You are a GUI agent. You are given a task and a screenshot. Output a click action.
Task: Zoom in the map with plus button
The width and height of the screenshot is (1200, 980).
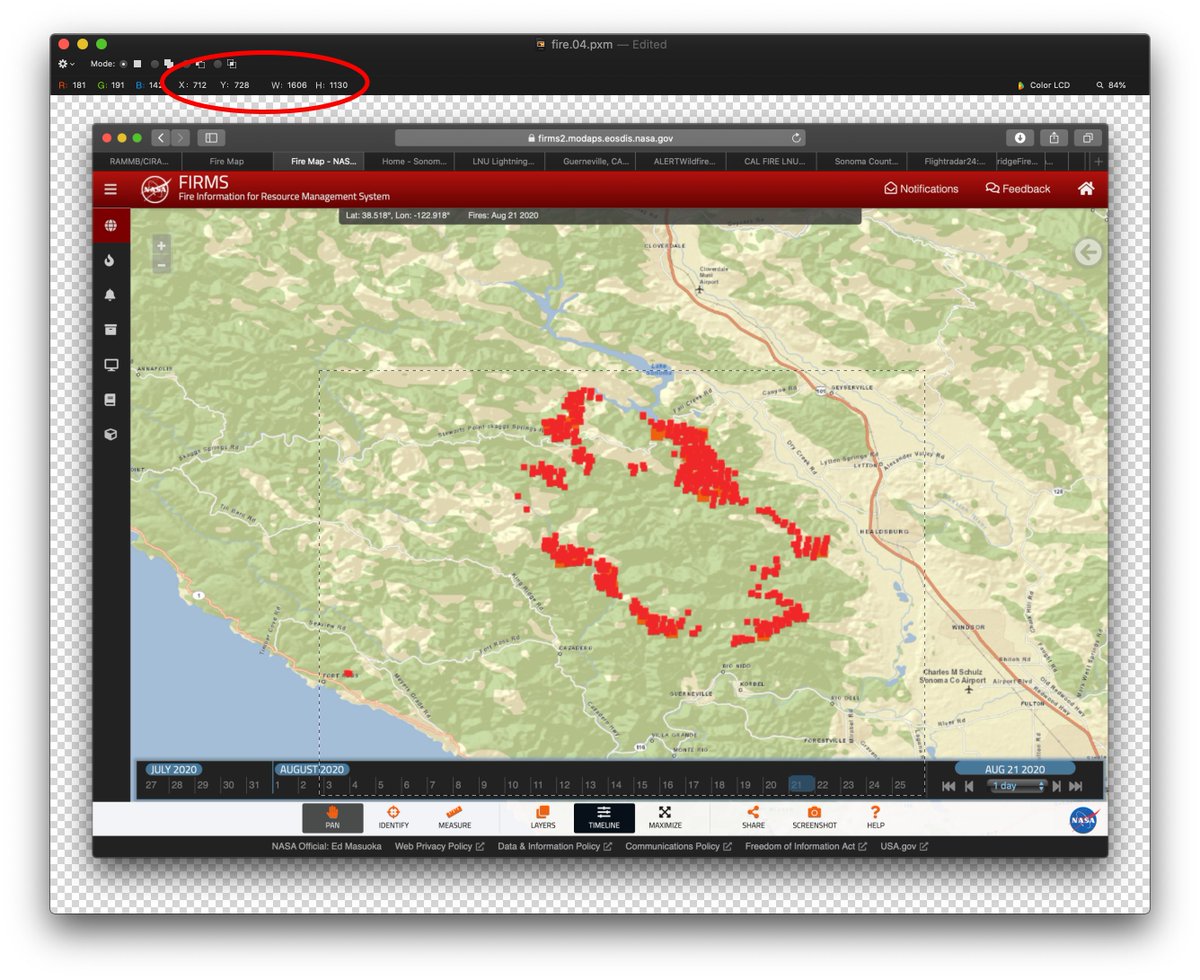point(161,246)
